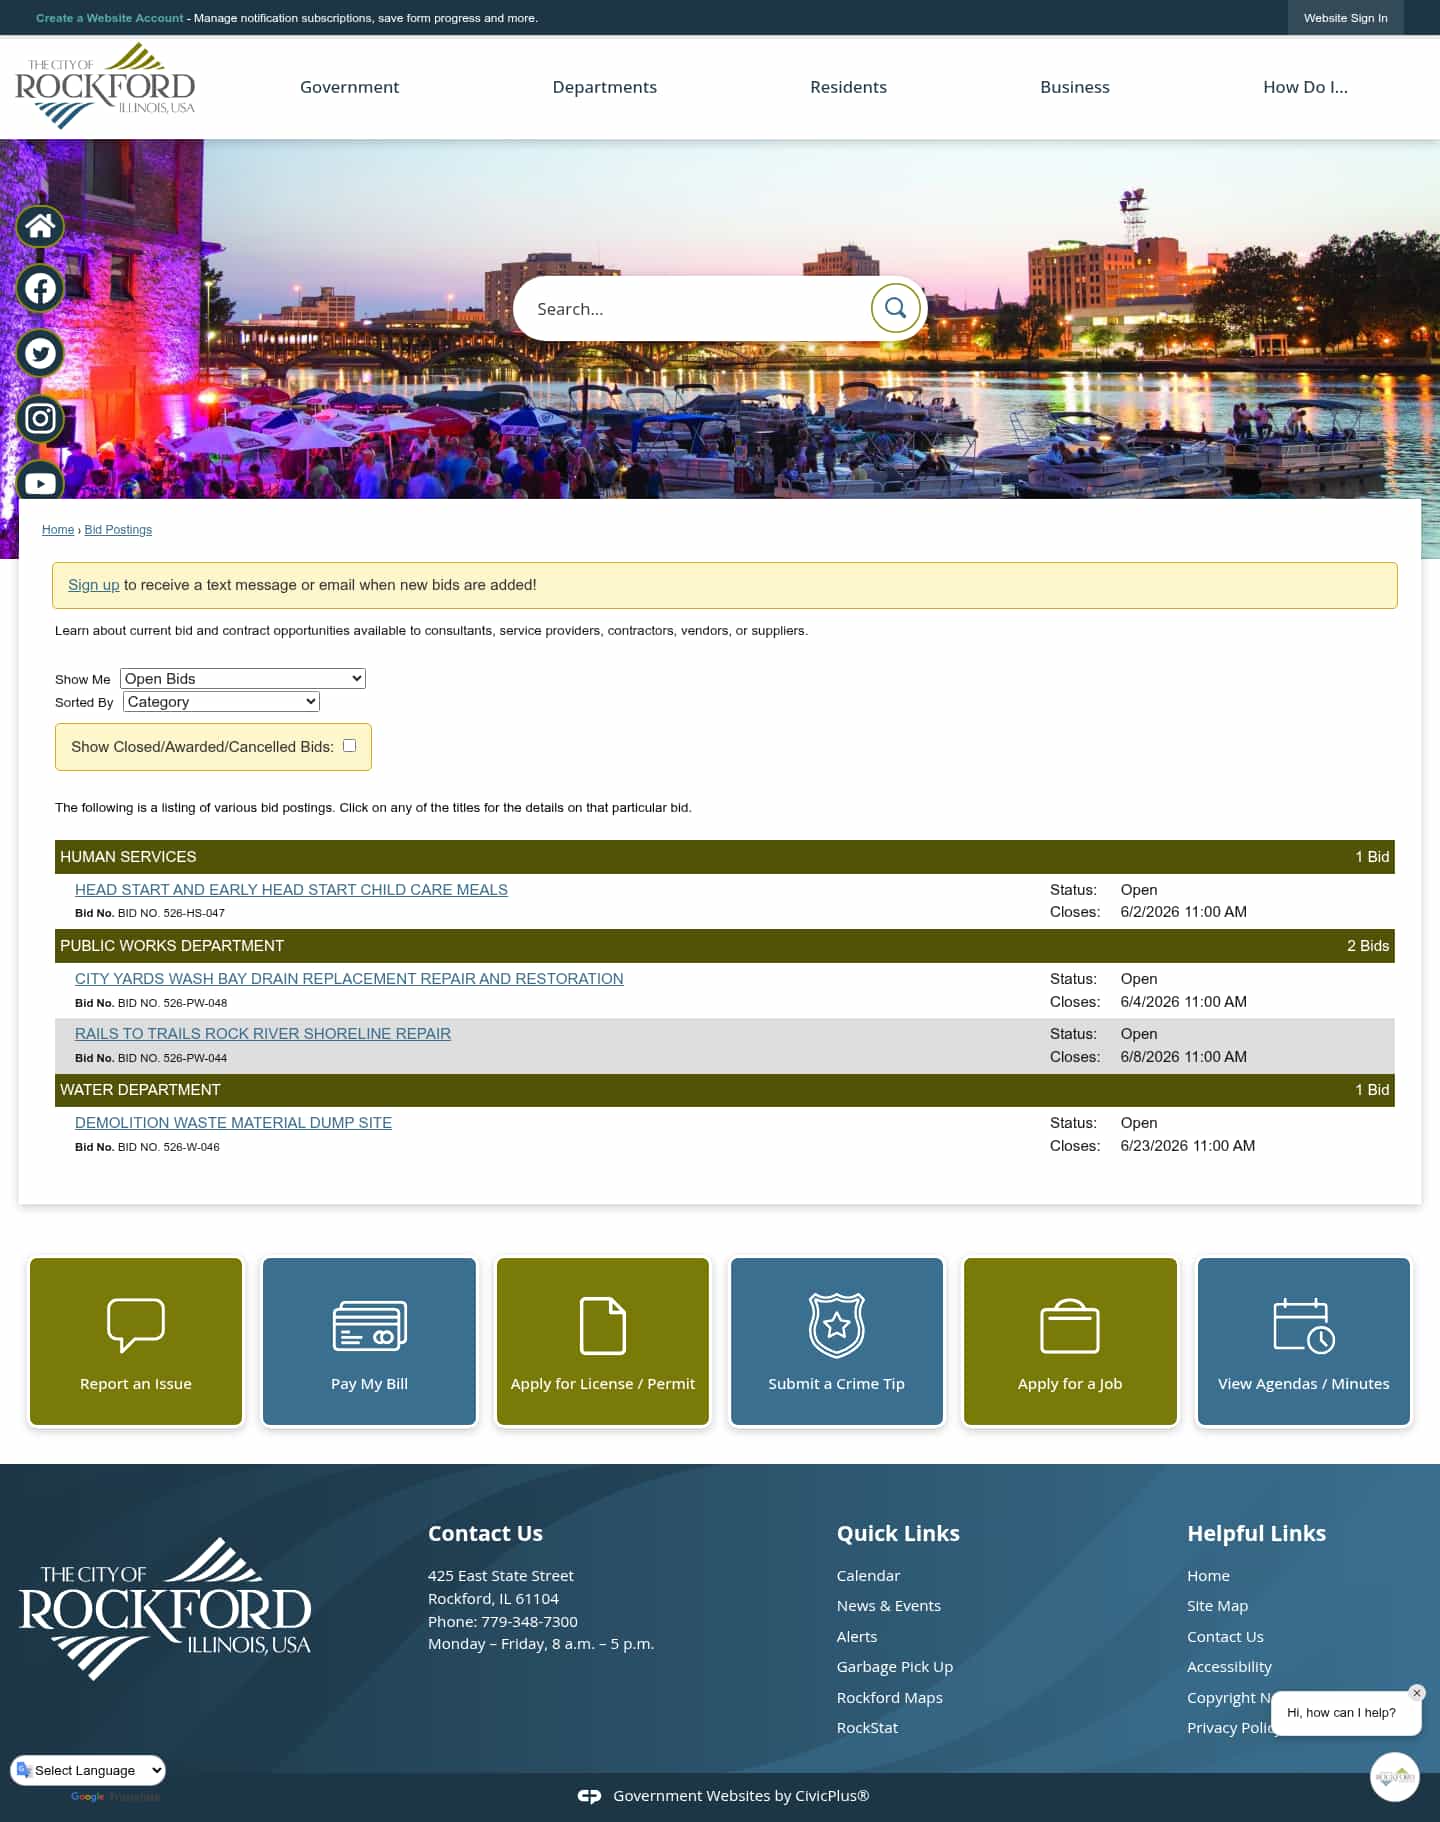Click Create a Website Account link
The width and height of the screenshot is (1440, 1822).
(x=110, y=18)
